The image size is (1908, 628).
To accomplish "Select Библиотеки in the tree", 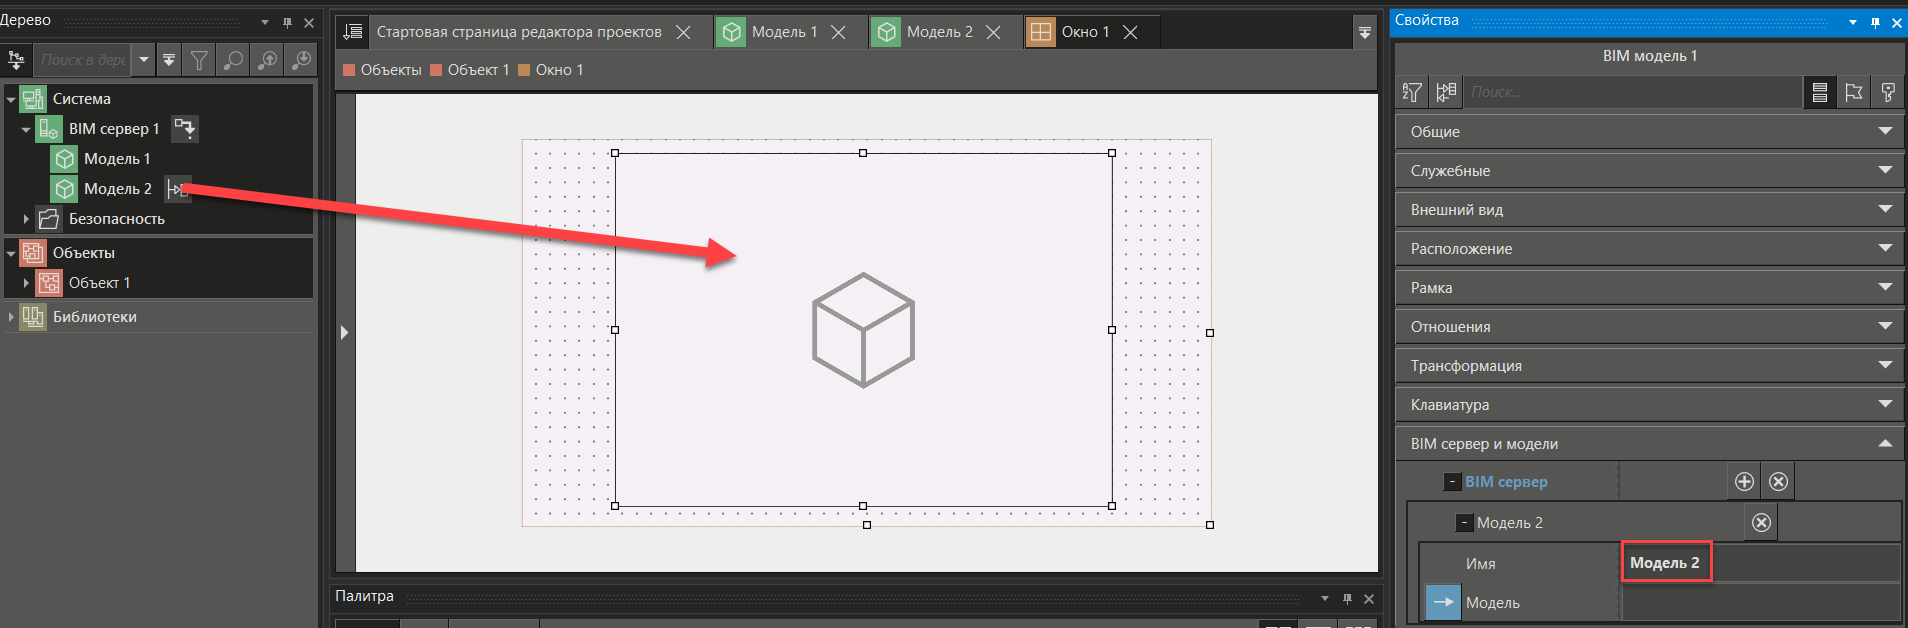I will pos(95,317).
